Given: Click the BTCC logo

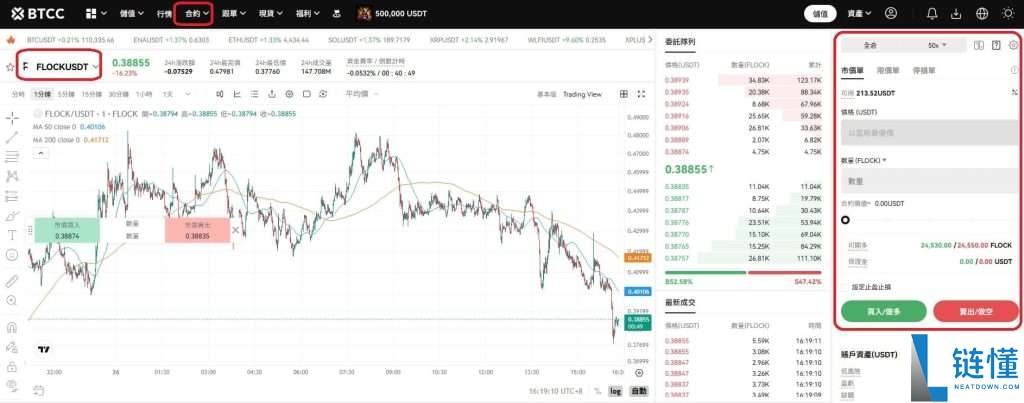Looking at the screenshot, I should coord(40,13).
